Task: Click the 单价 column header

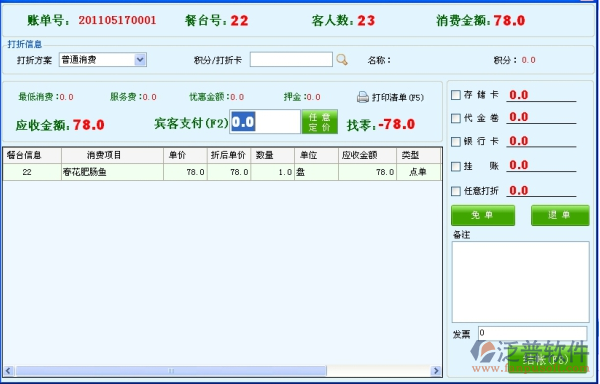Action: (x=185, y=155)
